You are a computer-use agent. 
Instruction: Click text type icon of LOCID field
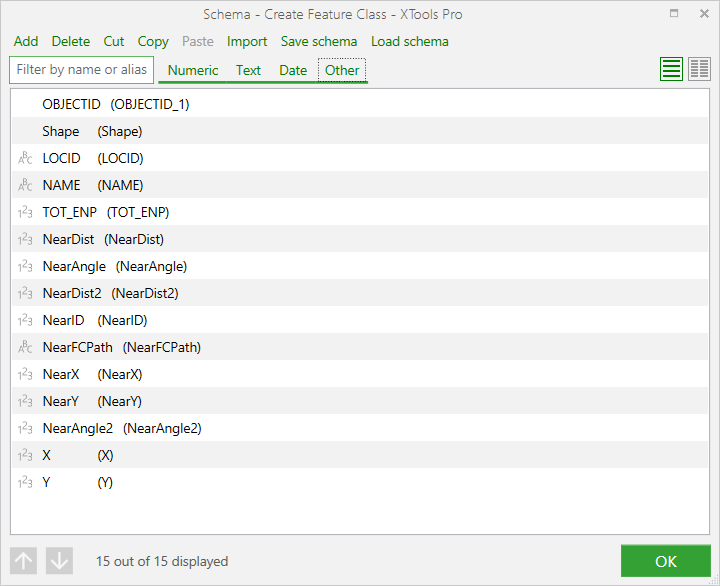(x=25, y=158)
